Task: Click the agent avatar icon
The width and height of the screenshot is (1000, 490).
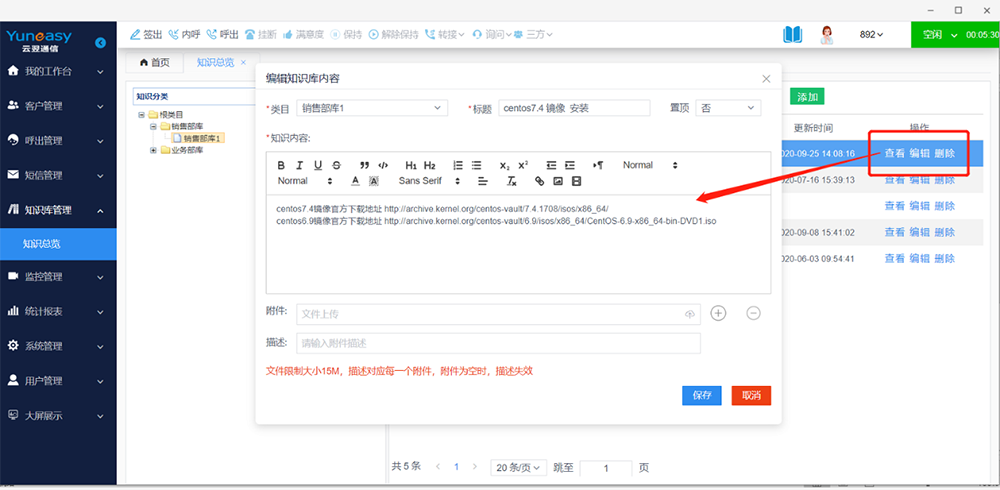Action: pyautogui.click(x=827, y=34)
